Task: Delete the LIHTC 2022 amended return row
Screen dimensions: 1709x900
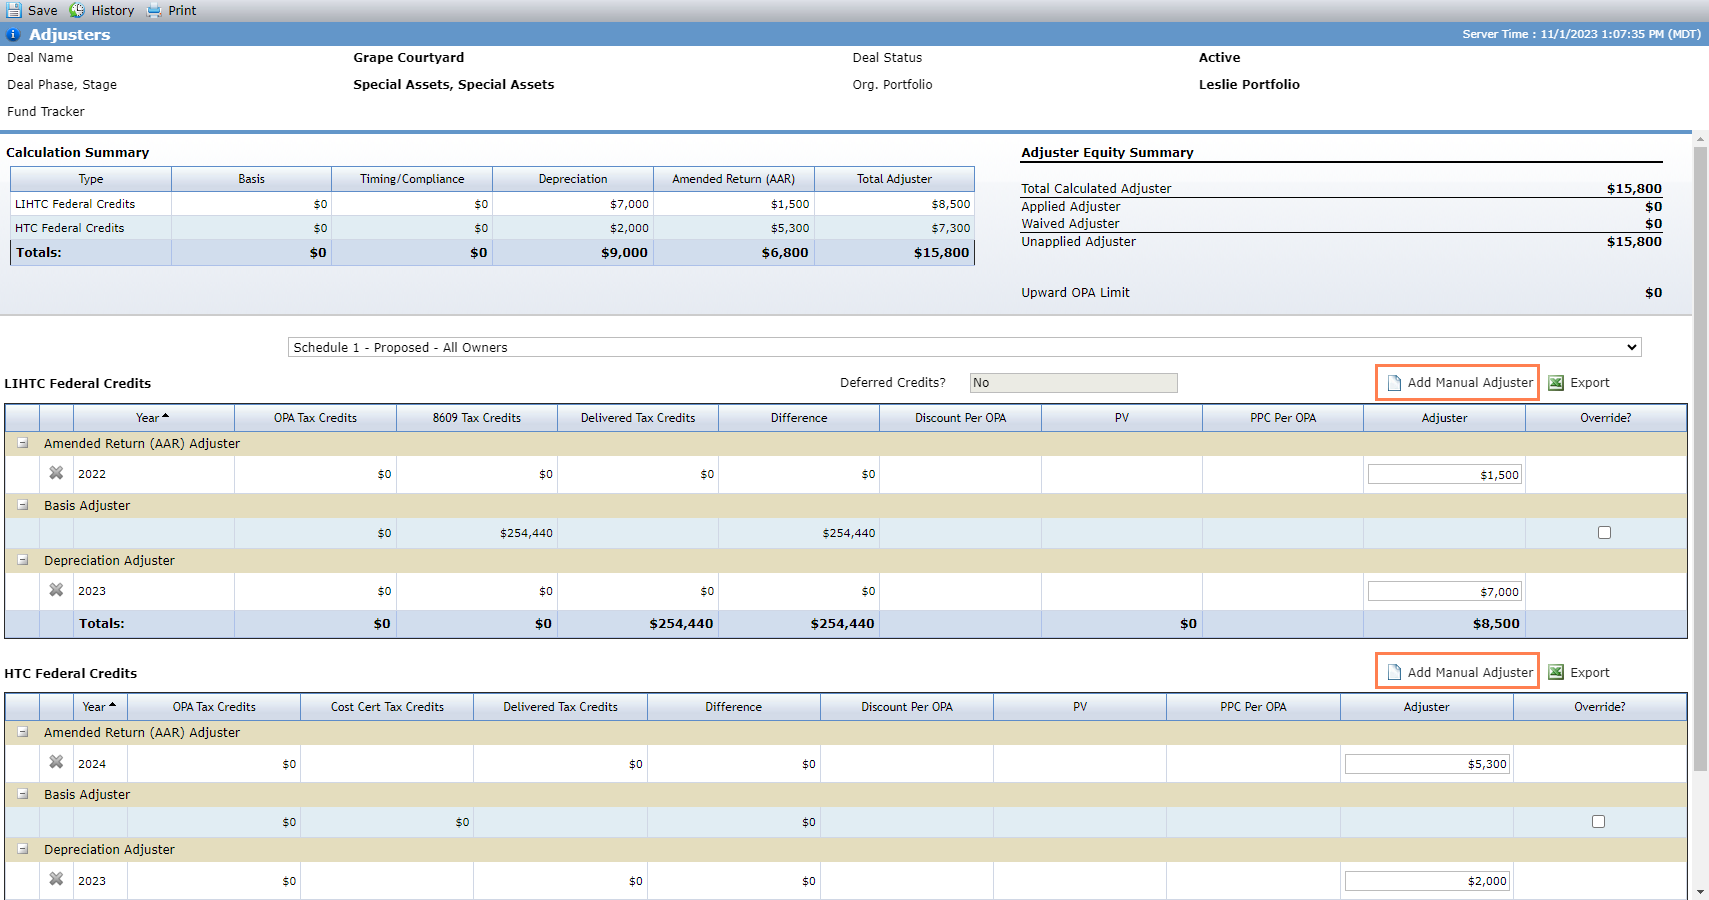Action: (56, 473)
